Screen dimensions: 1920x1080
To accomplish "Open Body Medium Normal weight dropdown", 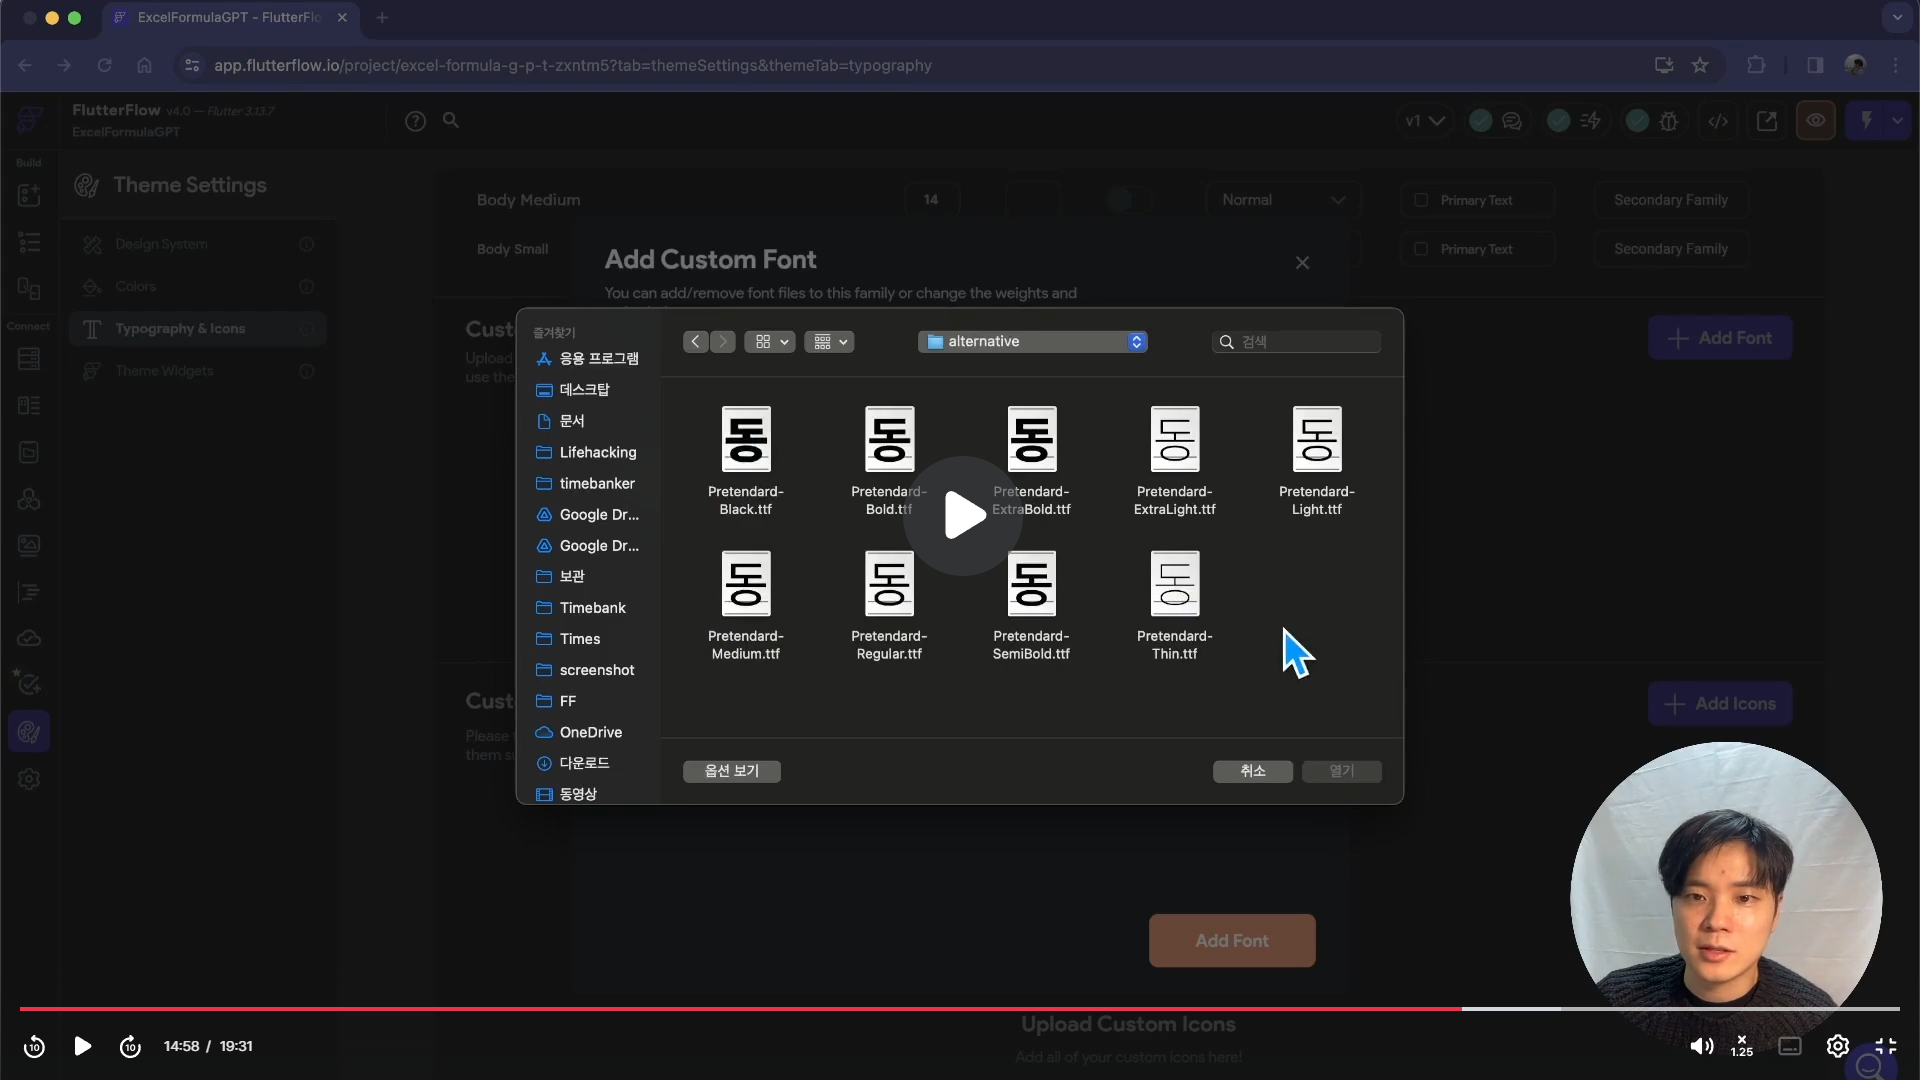I will click(x=1283, y=200).
